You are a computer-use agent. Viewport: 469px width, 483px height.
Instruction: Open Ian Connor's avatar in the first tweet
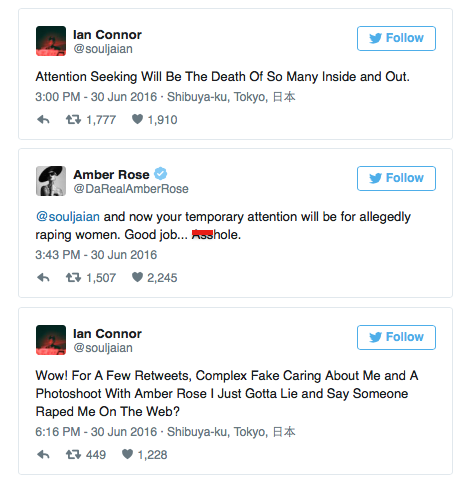(x=51, y=41)
